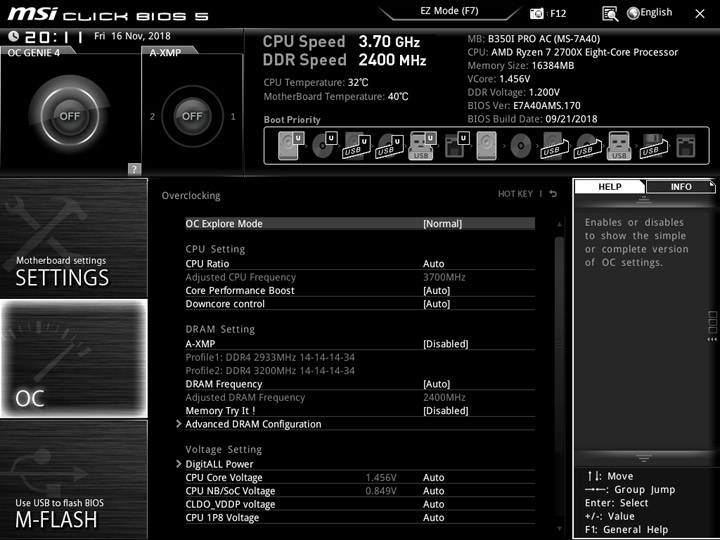Select the first UEFI hard disk boot device icon
Viewport: 720px width, 540px height.
pos(291,146)
